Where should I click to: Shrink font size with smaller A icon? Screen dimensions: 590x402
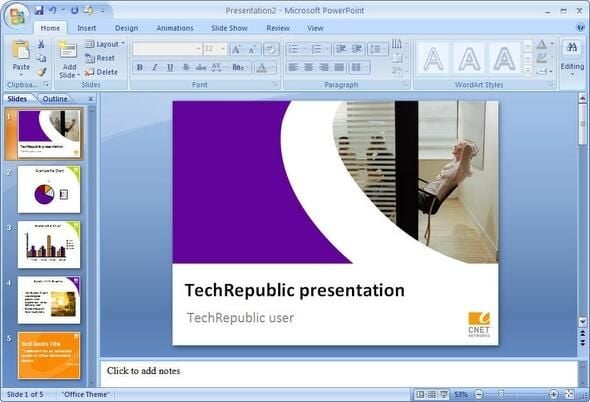[x=252, y=49]
